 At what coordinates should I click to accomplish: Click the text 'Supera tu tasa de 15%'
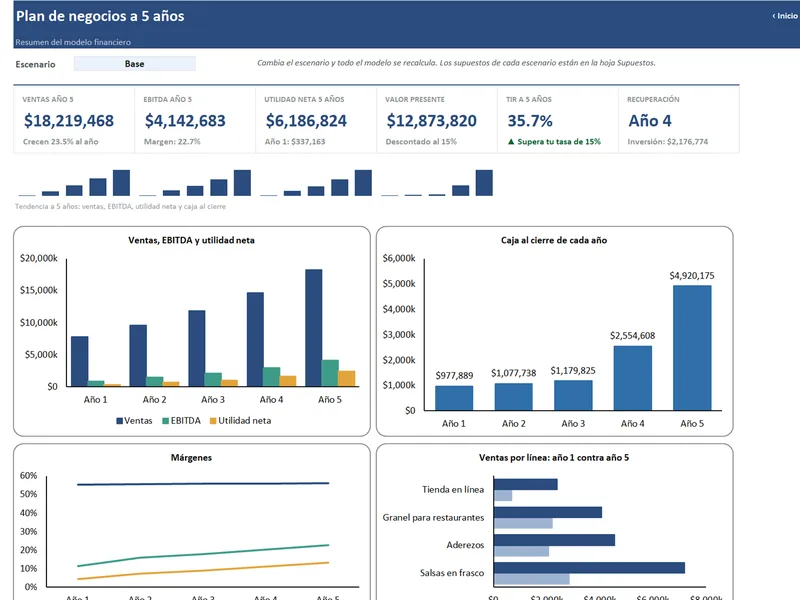coord(559,141)
